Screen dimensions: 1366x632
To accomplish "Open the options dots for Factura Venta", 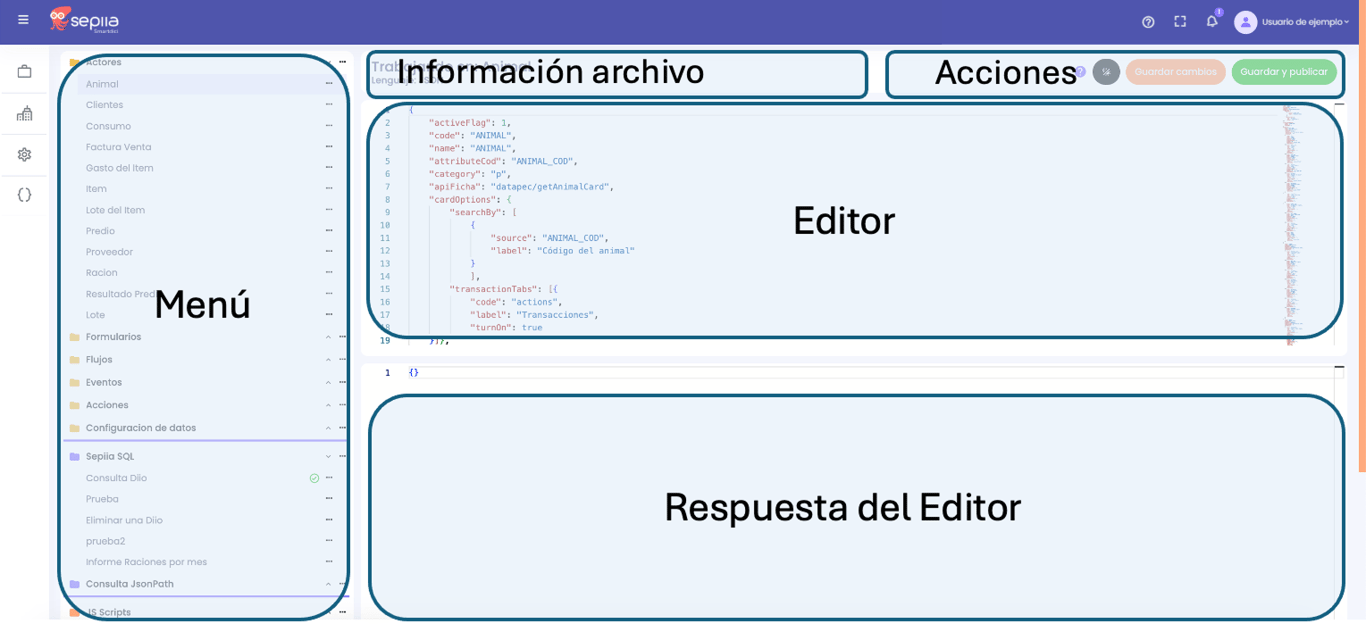I will [329, 147].
